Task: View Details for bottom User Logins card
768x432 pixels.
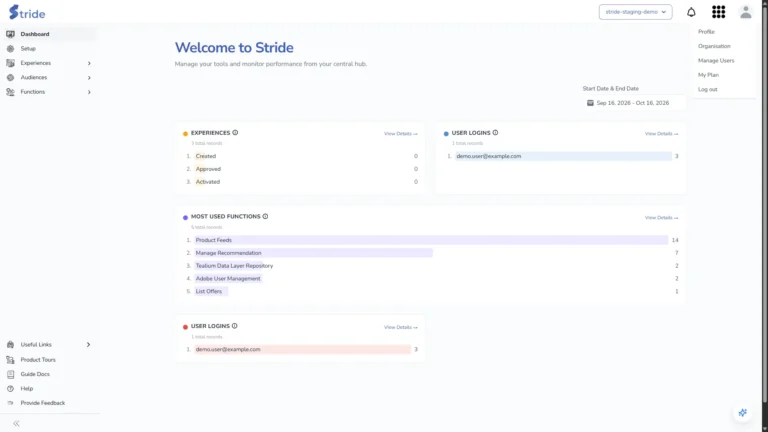Action: 401,327
